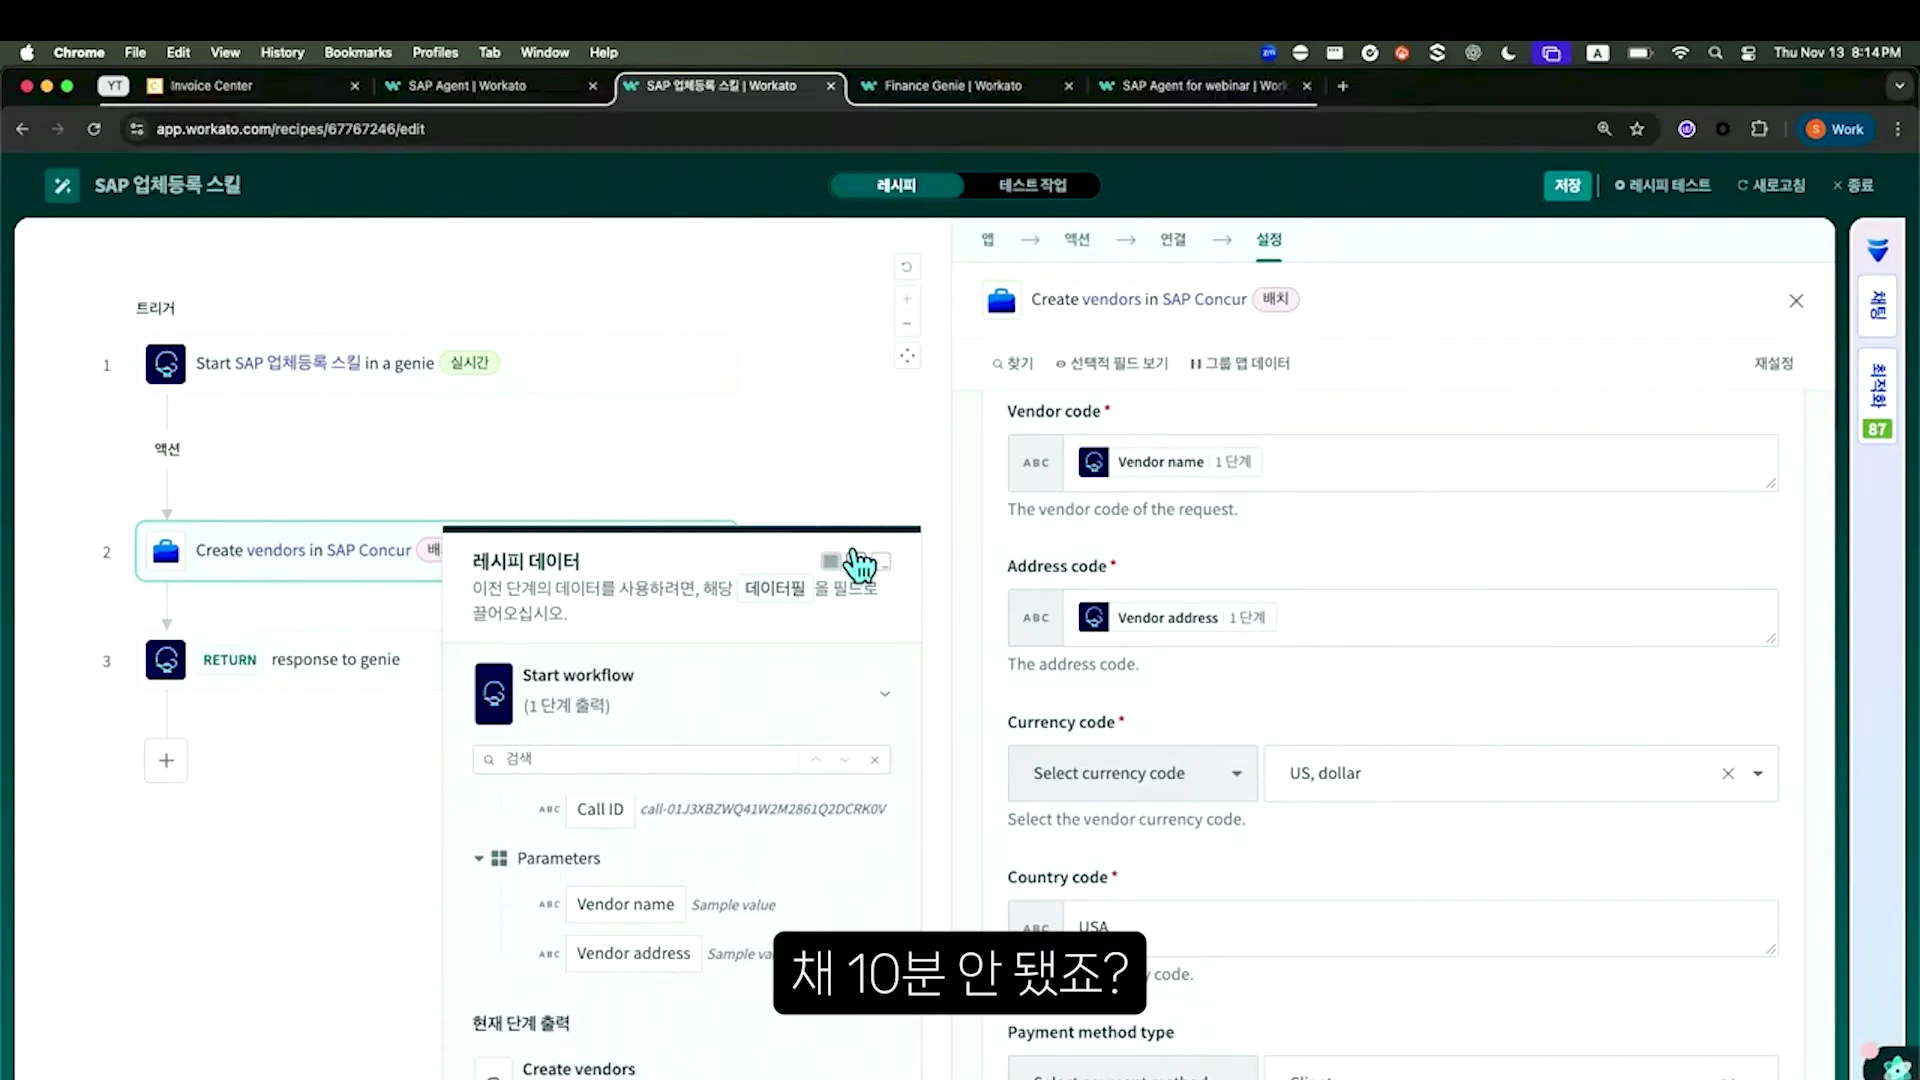Bookmark this page with the star icon
Image resolution: width=1920 pixels, height=1080 pixels.
point(1637,129)
